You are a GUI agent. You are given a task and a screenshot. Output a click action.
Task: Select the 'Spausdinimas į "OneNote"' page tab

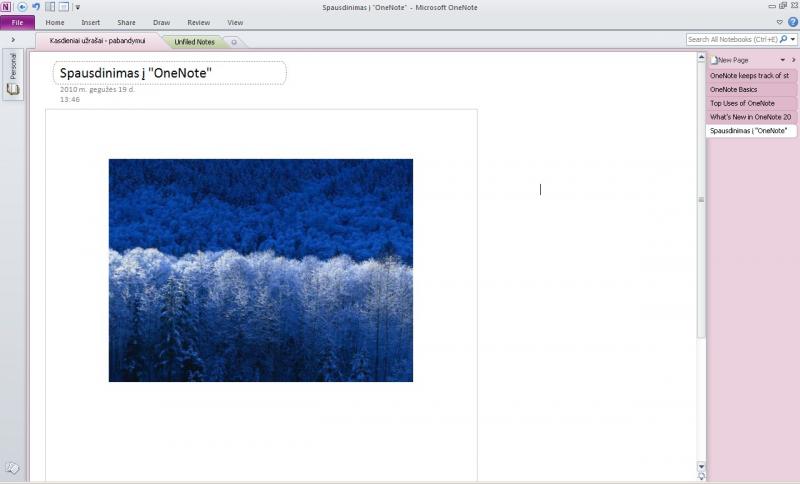751,131
